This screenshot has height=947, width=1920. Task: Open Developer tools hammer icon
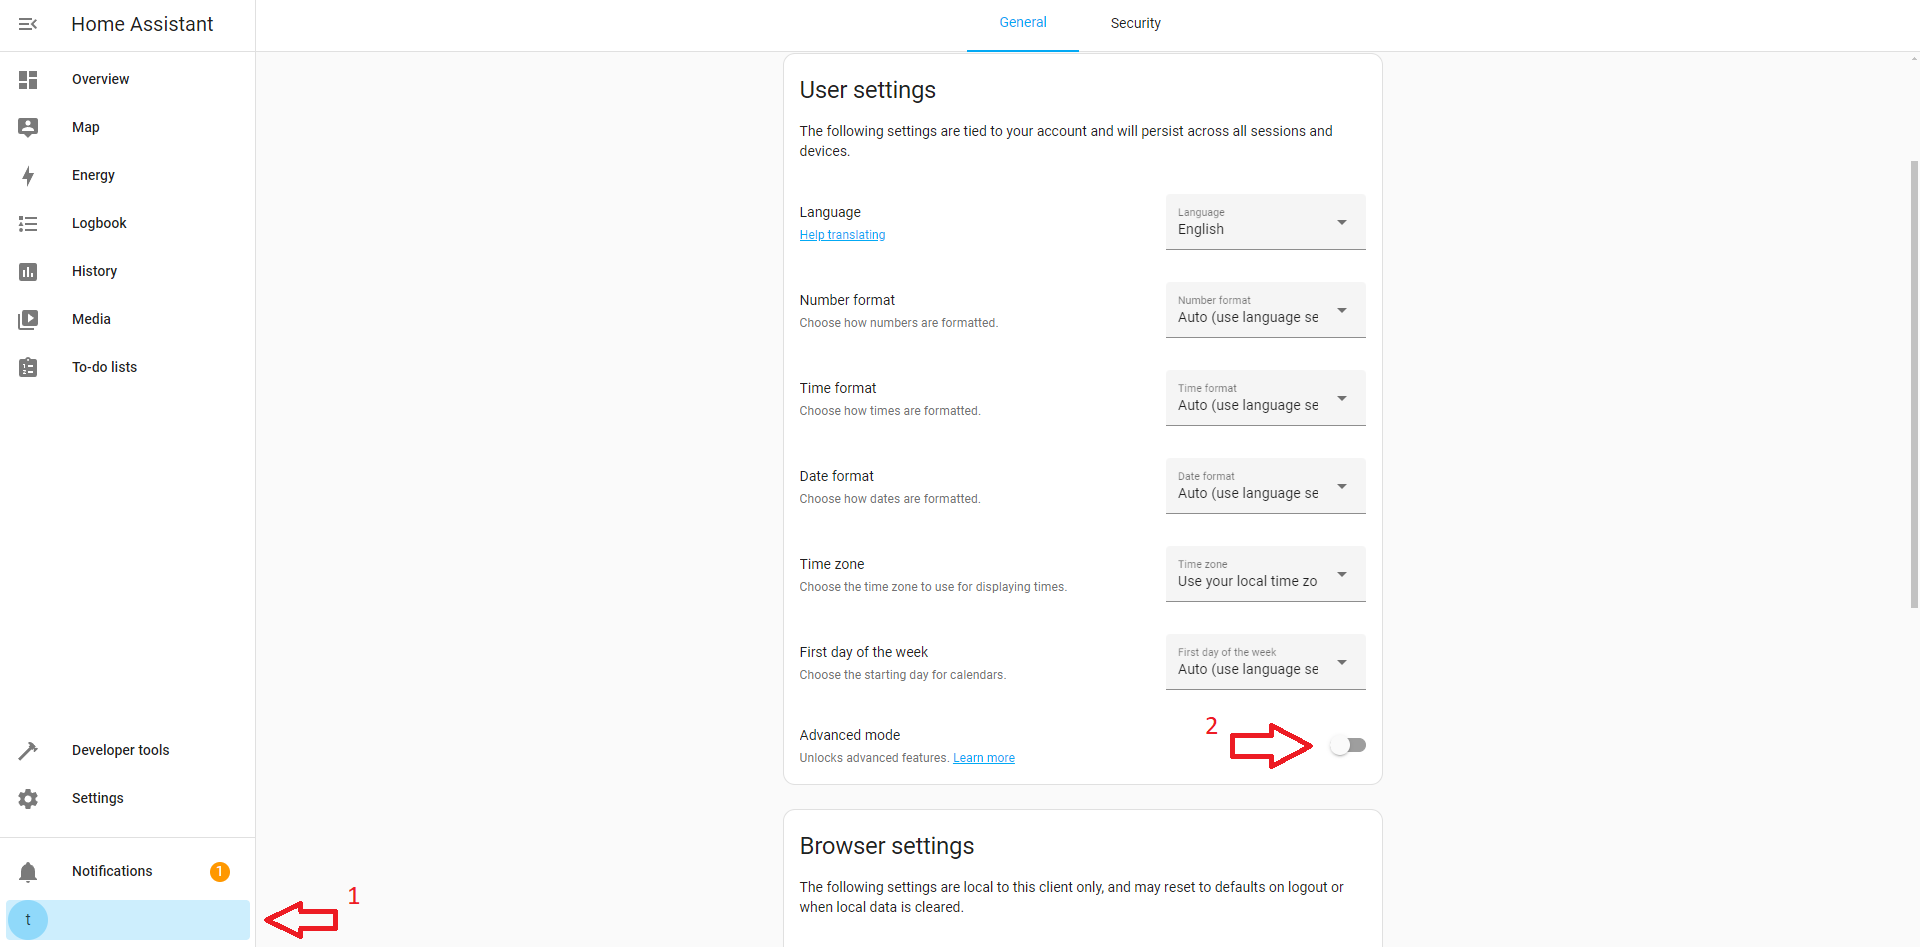[28, 751]
